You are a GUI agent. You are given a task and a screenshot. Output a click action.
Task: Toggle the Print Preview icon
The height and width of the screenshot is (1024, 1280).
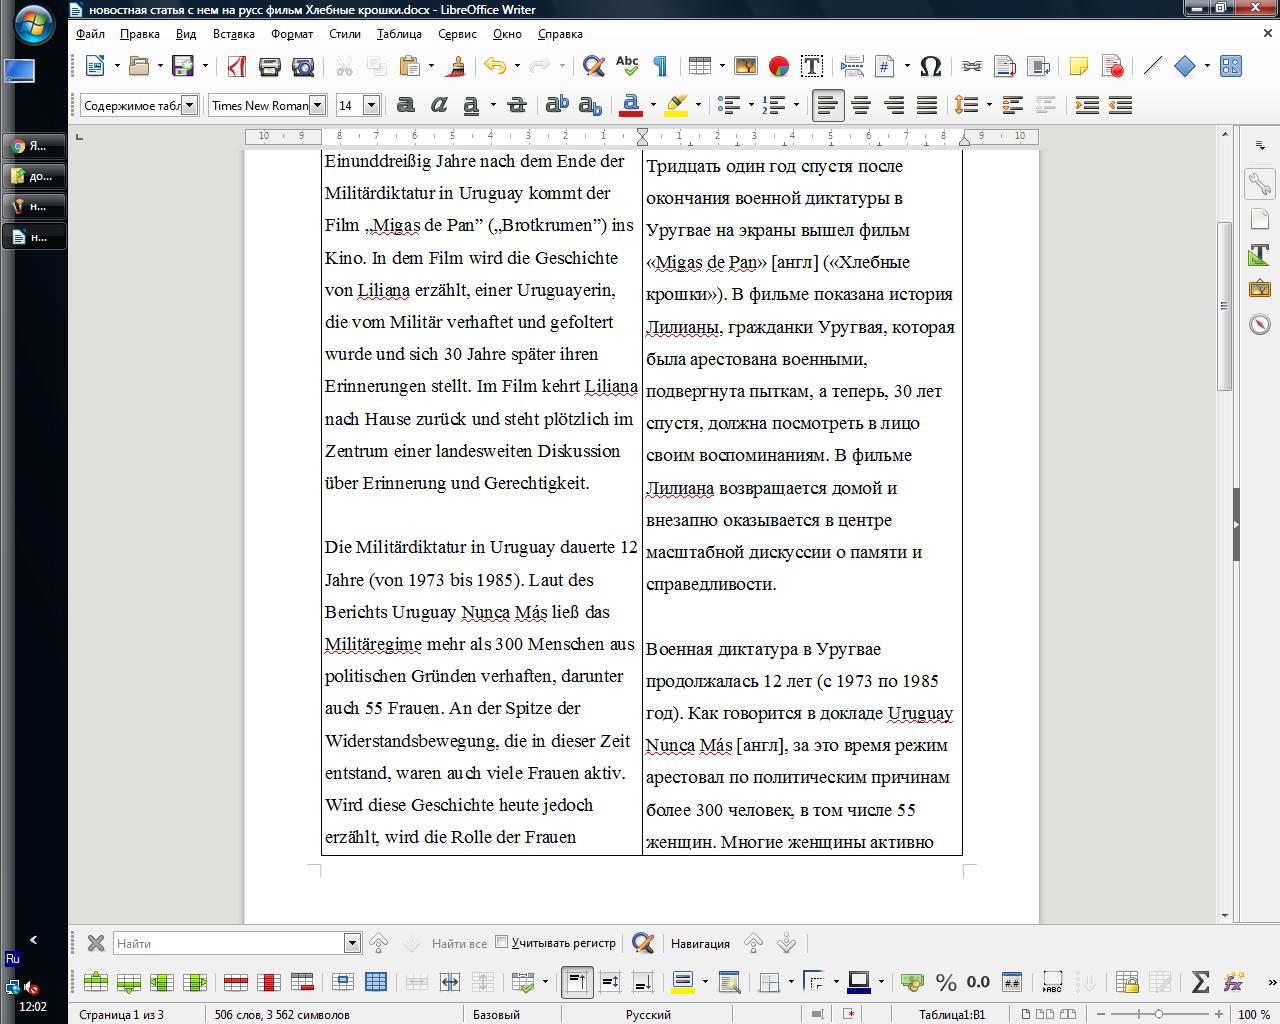[303, 66]
